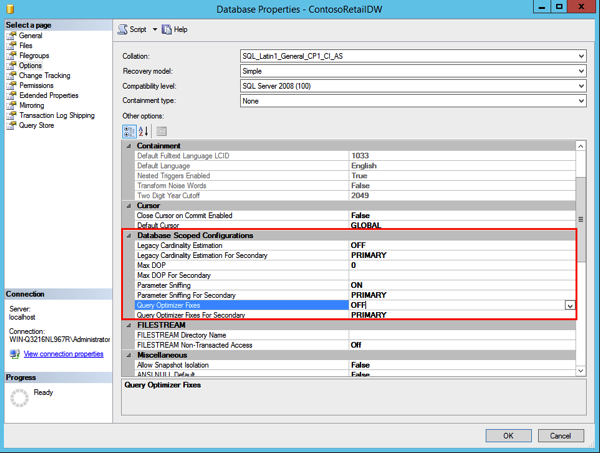This screenshot has height=453, width=600.
Task: Open the Recovery model dropdown
Action: pyautogui.click(x=581, y=71)
